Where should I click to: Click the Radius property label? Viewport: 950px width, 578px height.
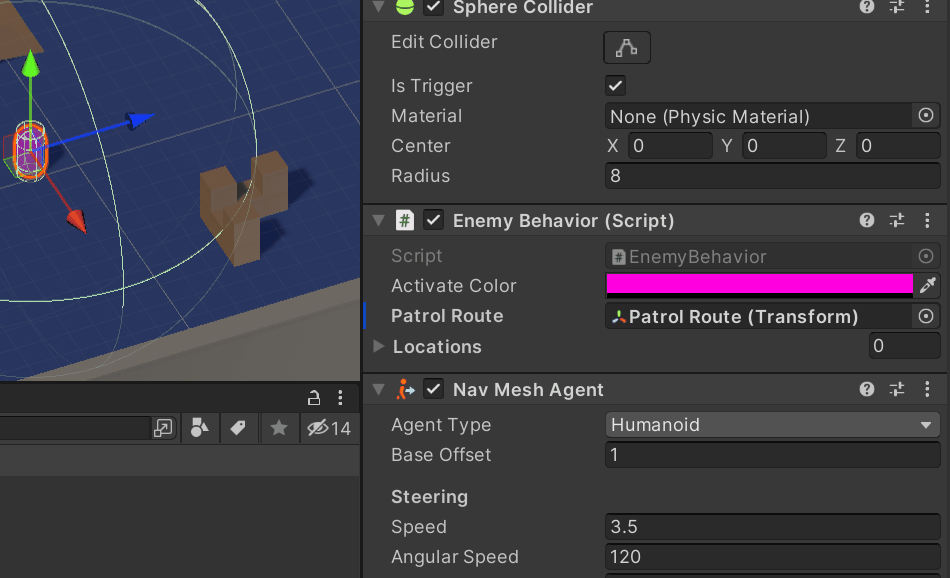[420, 176]
